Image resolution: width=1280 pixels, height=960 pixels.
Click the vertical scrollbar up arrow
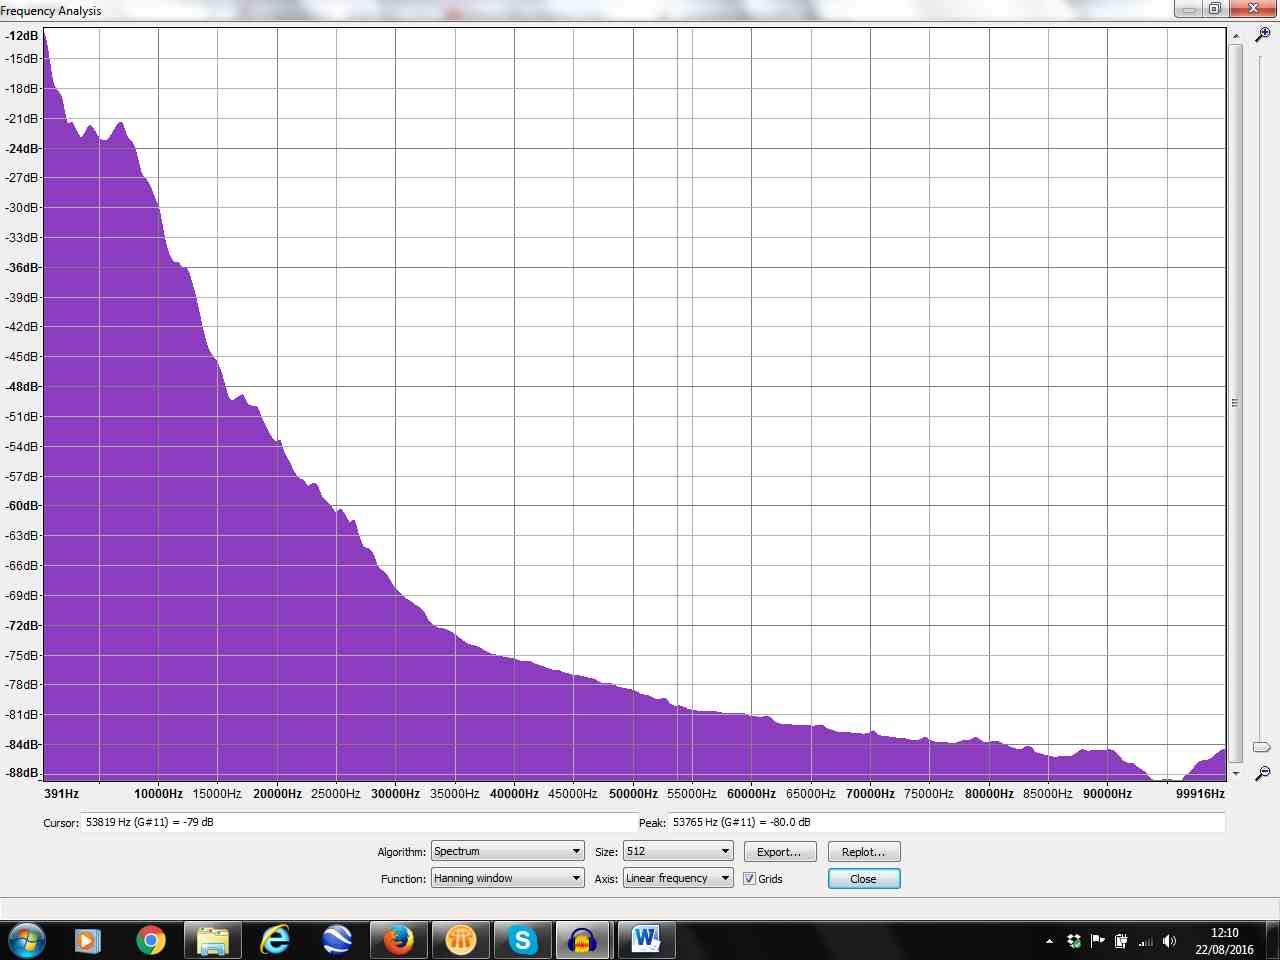coord(1236,36)
